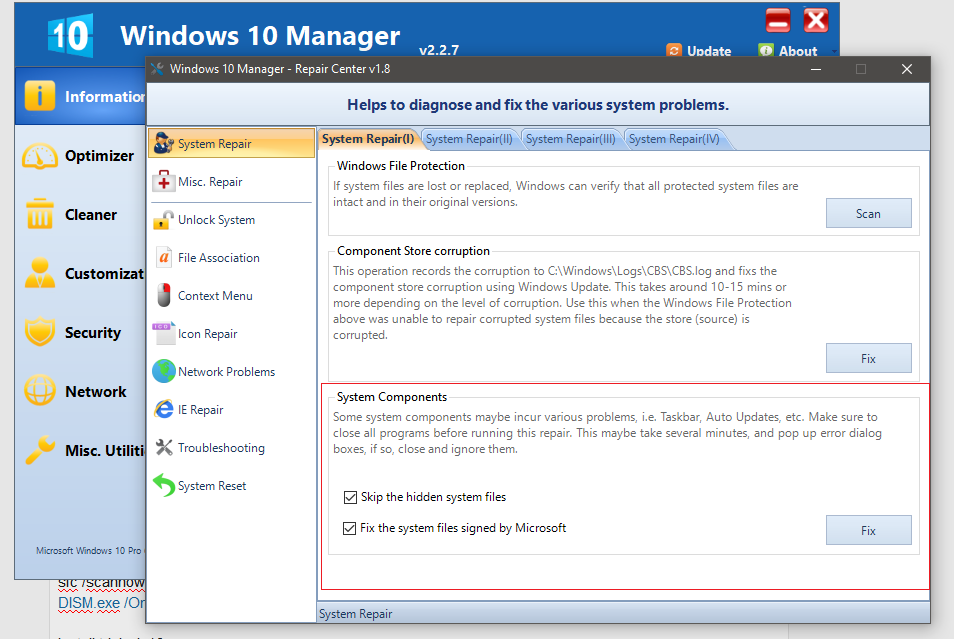
Task: Click the red X close icon of Windows 10 Manager
Action: (x=816, y=21)
